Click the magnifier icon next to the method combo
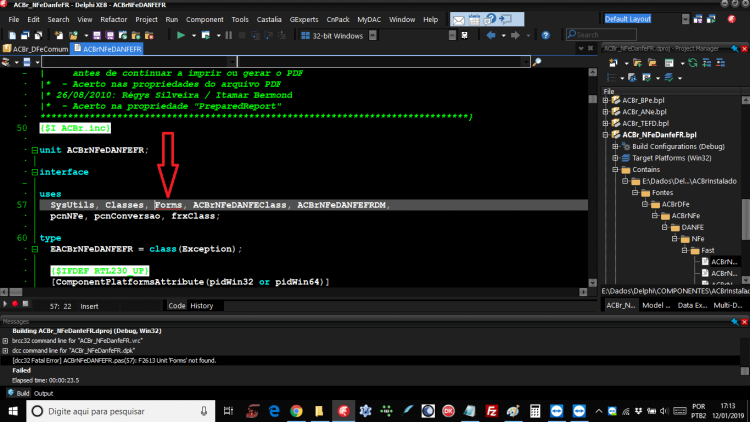This screenshot has width=750, height=422. click(x=537, y=62)
